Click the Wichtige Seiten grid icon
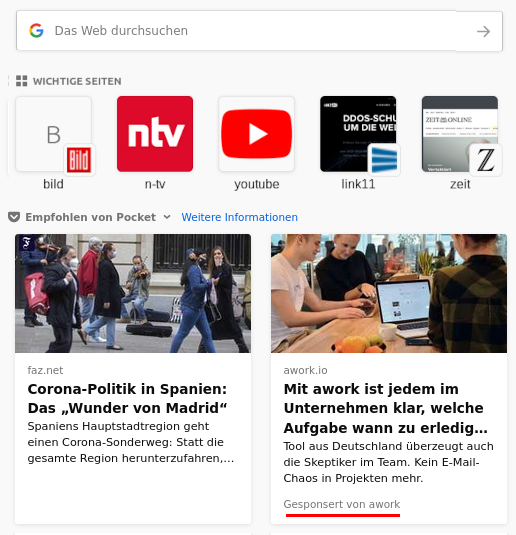Viewport: 516px width, 535px height. point(22,81)
